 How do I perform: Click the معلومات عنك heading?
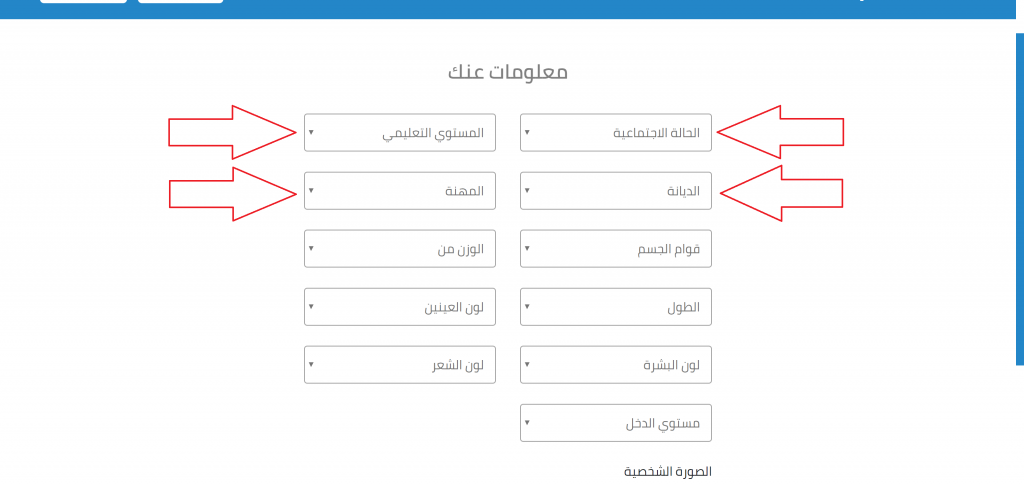(507, 72)
